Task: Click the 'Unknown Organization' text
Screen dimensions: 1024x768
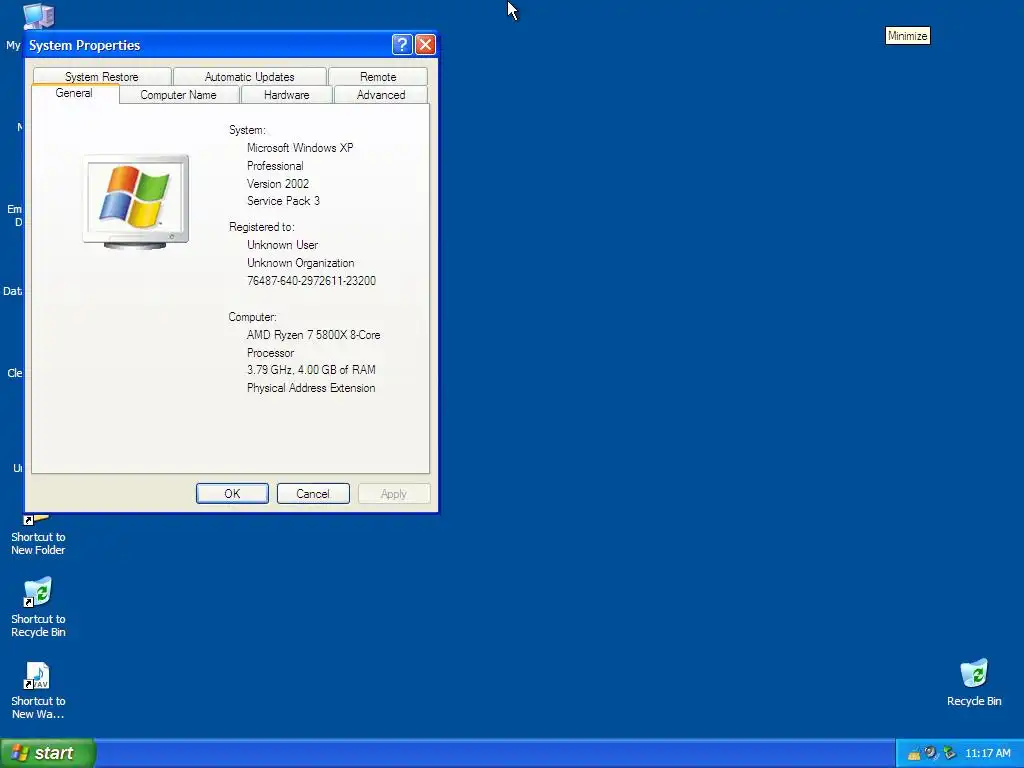Action: click(300, 263)
